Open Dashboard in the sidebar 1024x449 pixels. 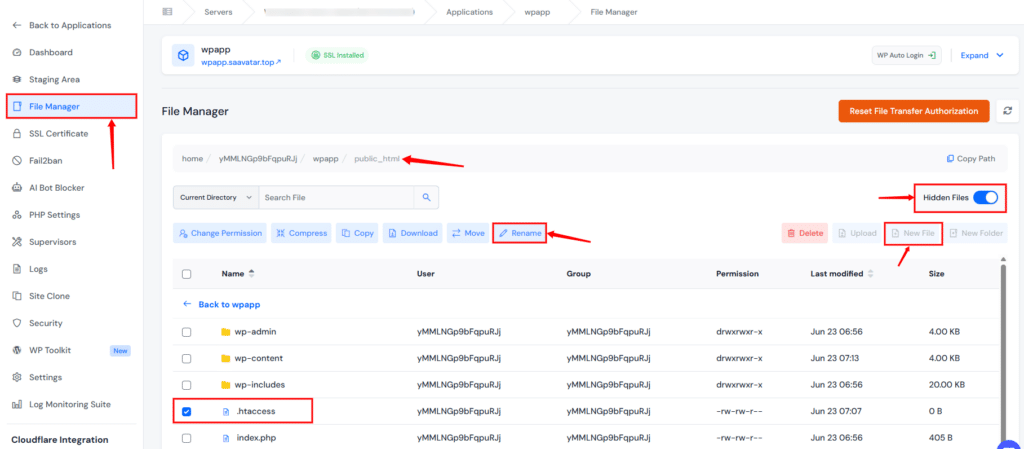click(42, 52)
